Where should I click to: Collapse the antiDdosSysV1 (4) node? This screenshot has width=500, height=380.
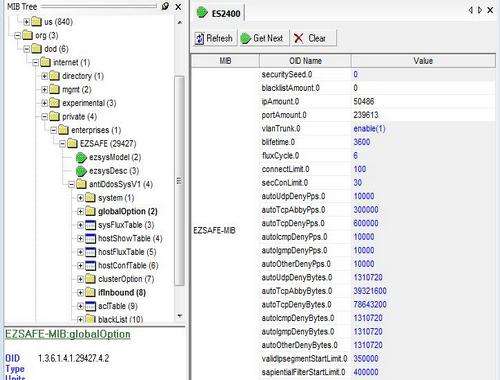[x=71, y=184]
